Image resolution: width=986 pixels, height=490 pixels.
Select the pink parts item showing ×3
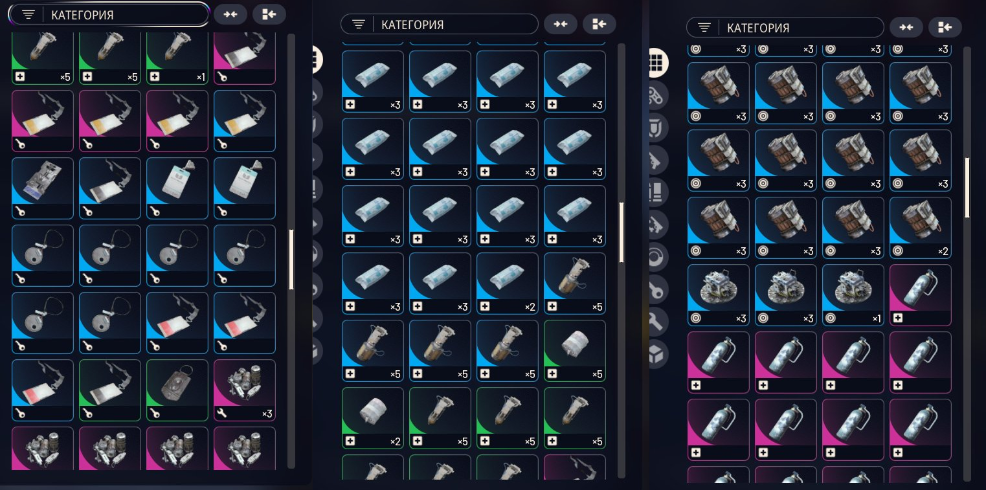click(x=245, y=390)
